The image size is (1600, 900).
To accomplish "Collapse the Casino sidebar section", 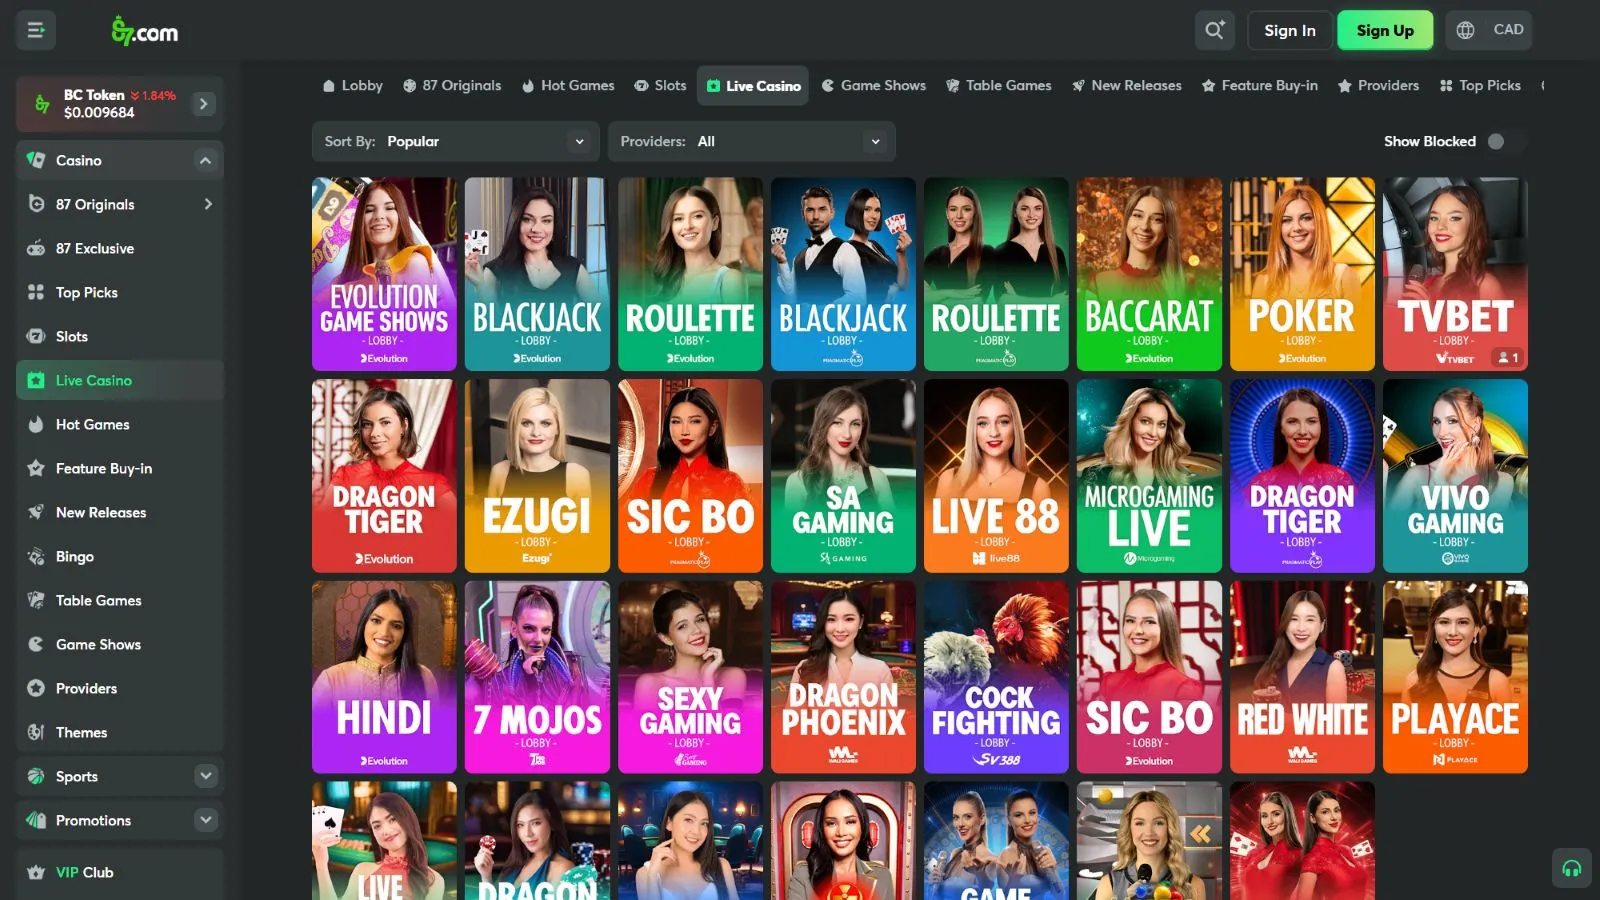I will 205,160.
